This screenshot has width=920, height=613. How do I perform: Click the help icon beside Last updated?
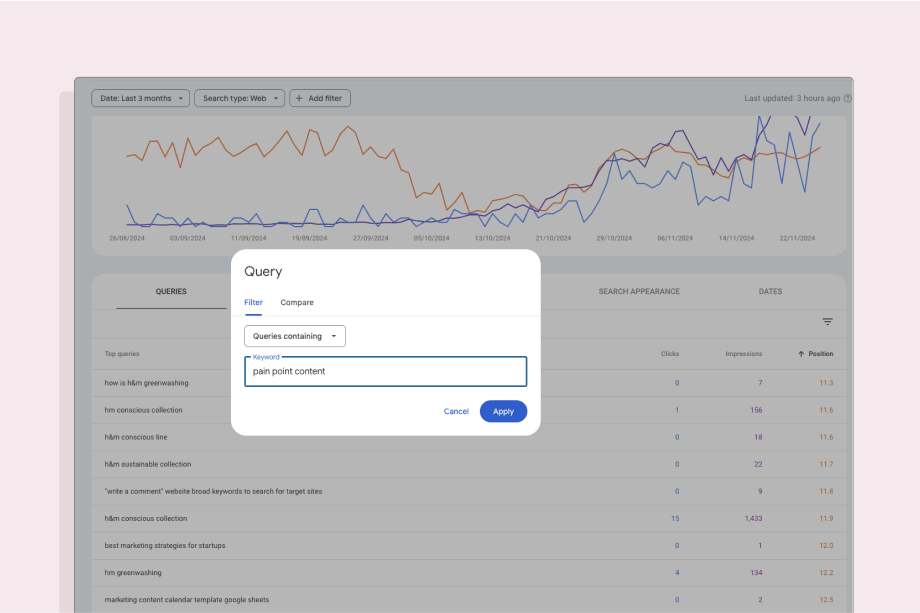click(x=846, y=98)
